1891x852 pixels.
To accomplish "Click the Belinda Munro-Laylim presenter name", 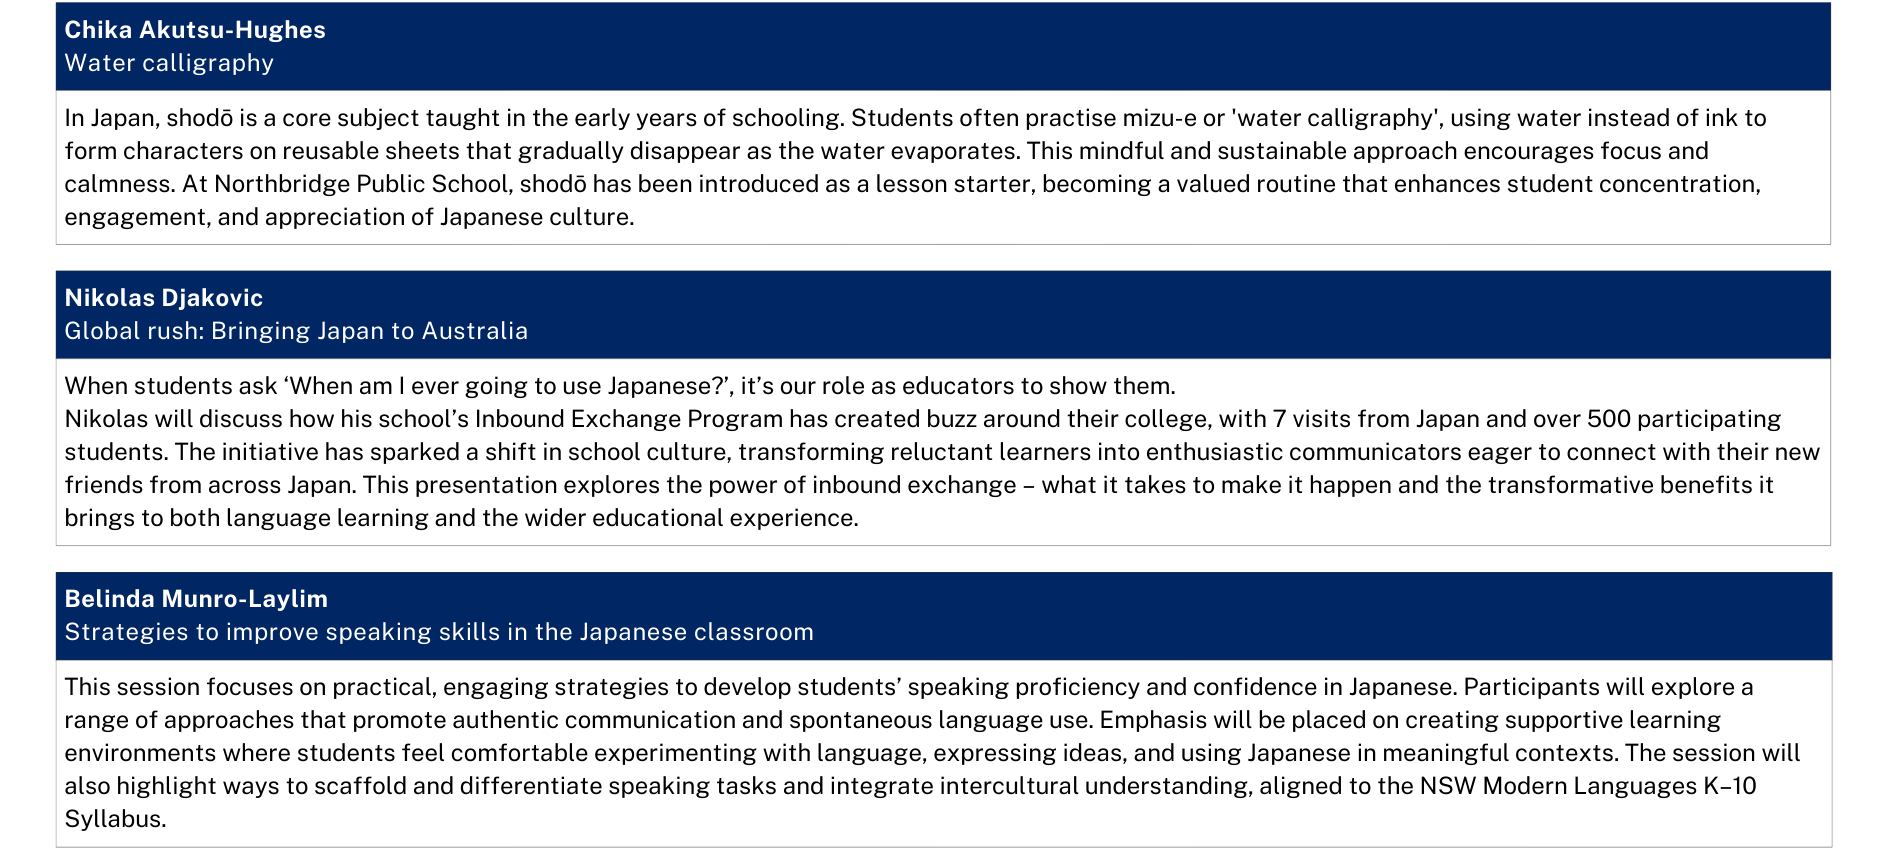I will coord(196,599).
